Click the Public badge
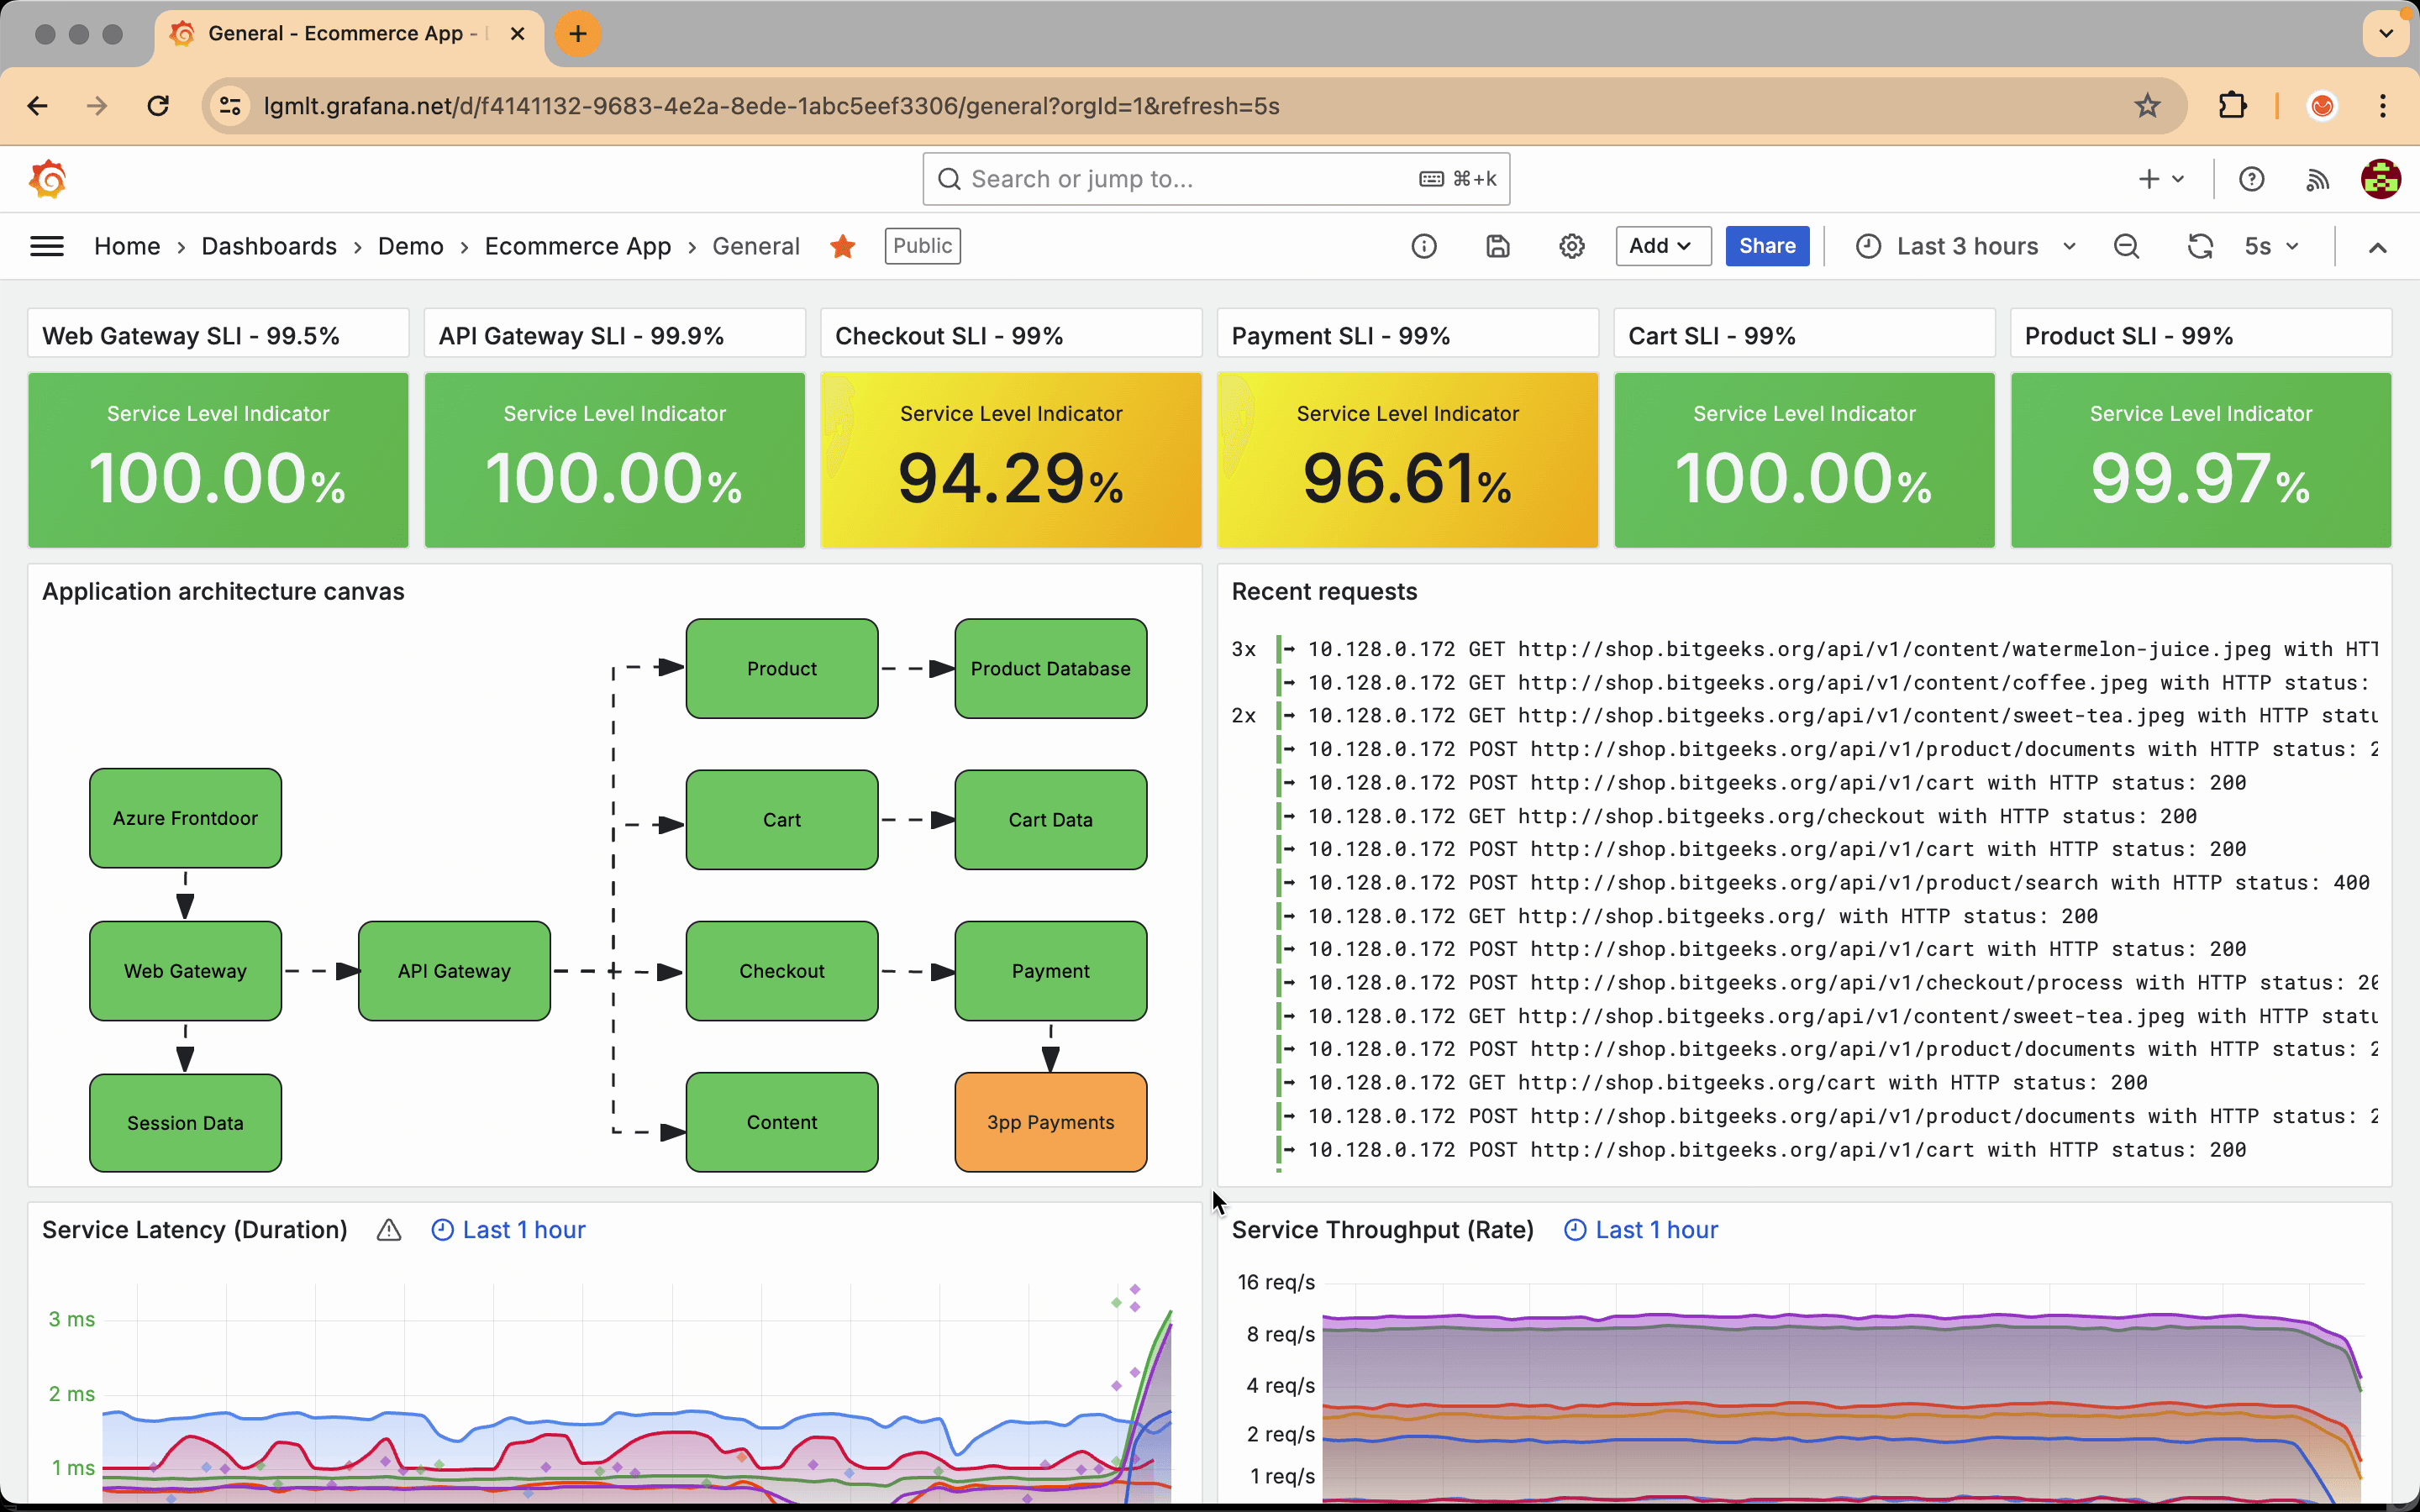Viewport: 2420px width, 1512px height. click(922, 246)
